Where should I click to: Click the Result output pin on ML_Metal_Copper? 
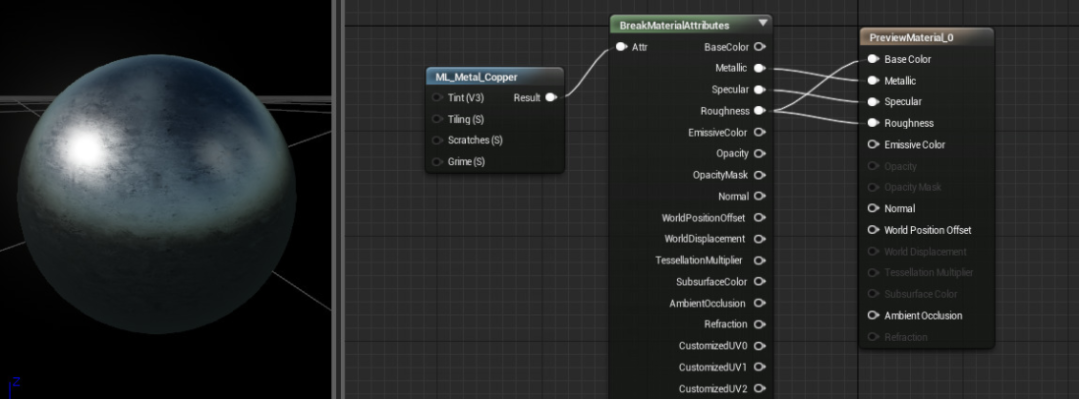tap(551, 98)
